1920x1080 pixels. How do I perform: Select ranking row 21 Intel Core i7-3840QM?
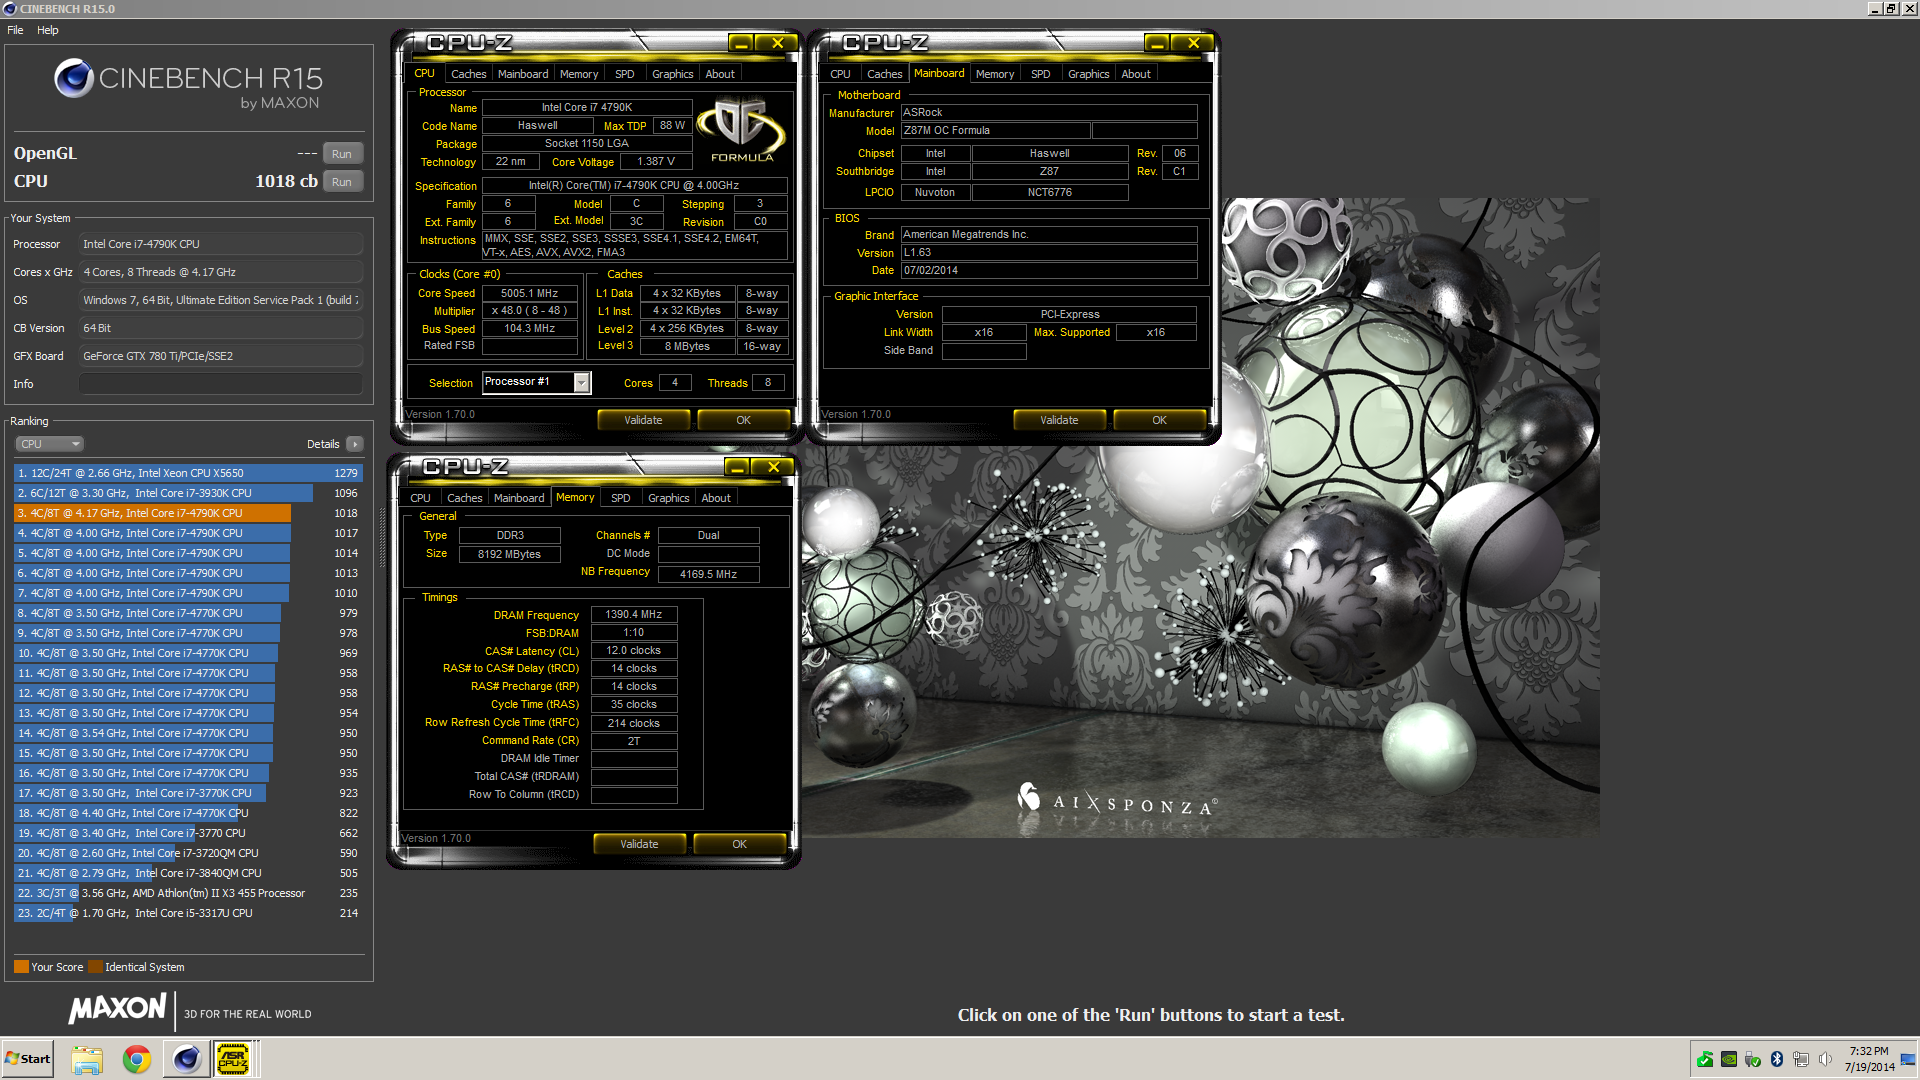[x=188, y=873]
